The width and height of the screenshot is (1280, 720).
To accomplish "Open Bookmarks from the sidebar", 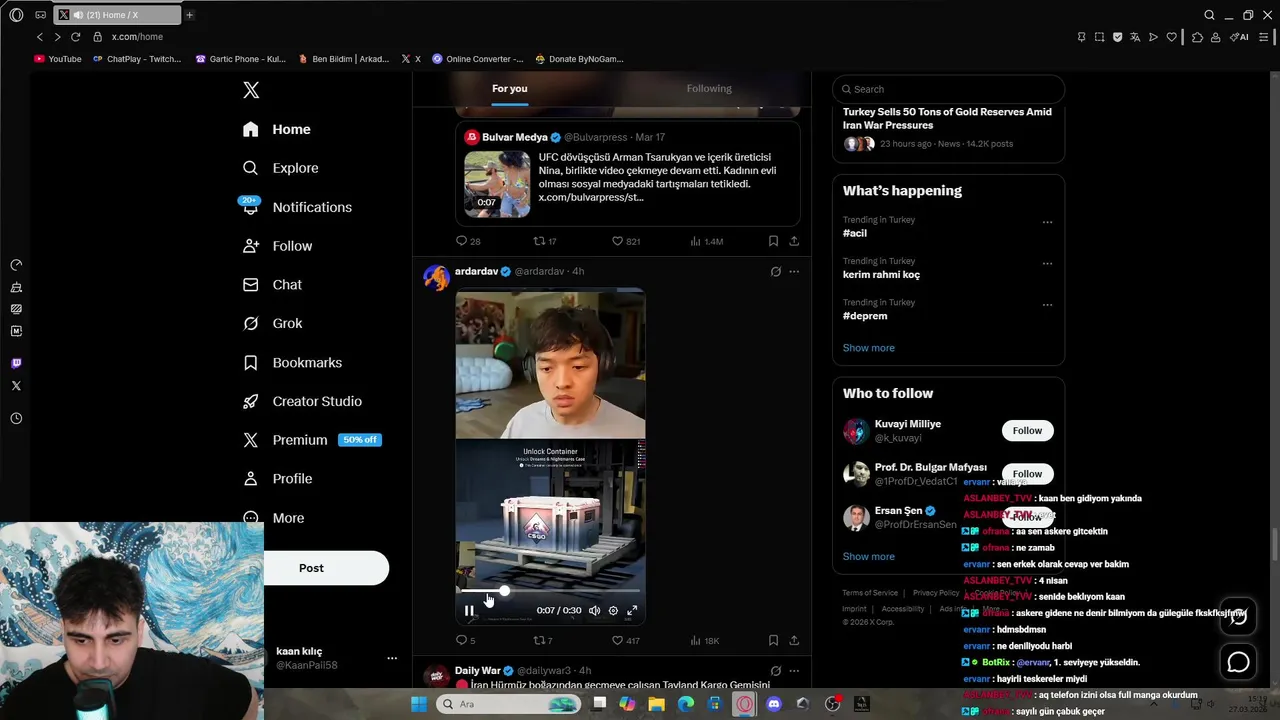I will tap(292, 362).
